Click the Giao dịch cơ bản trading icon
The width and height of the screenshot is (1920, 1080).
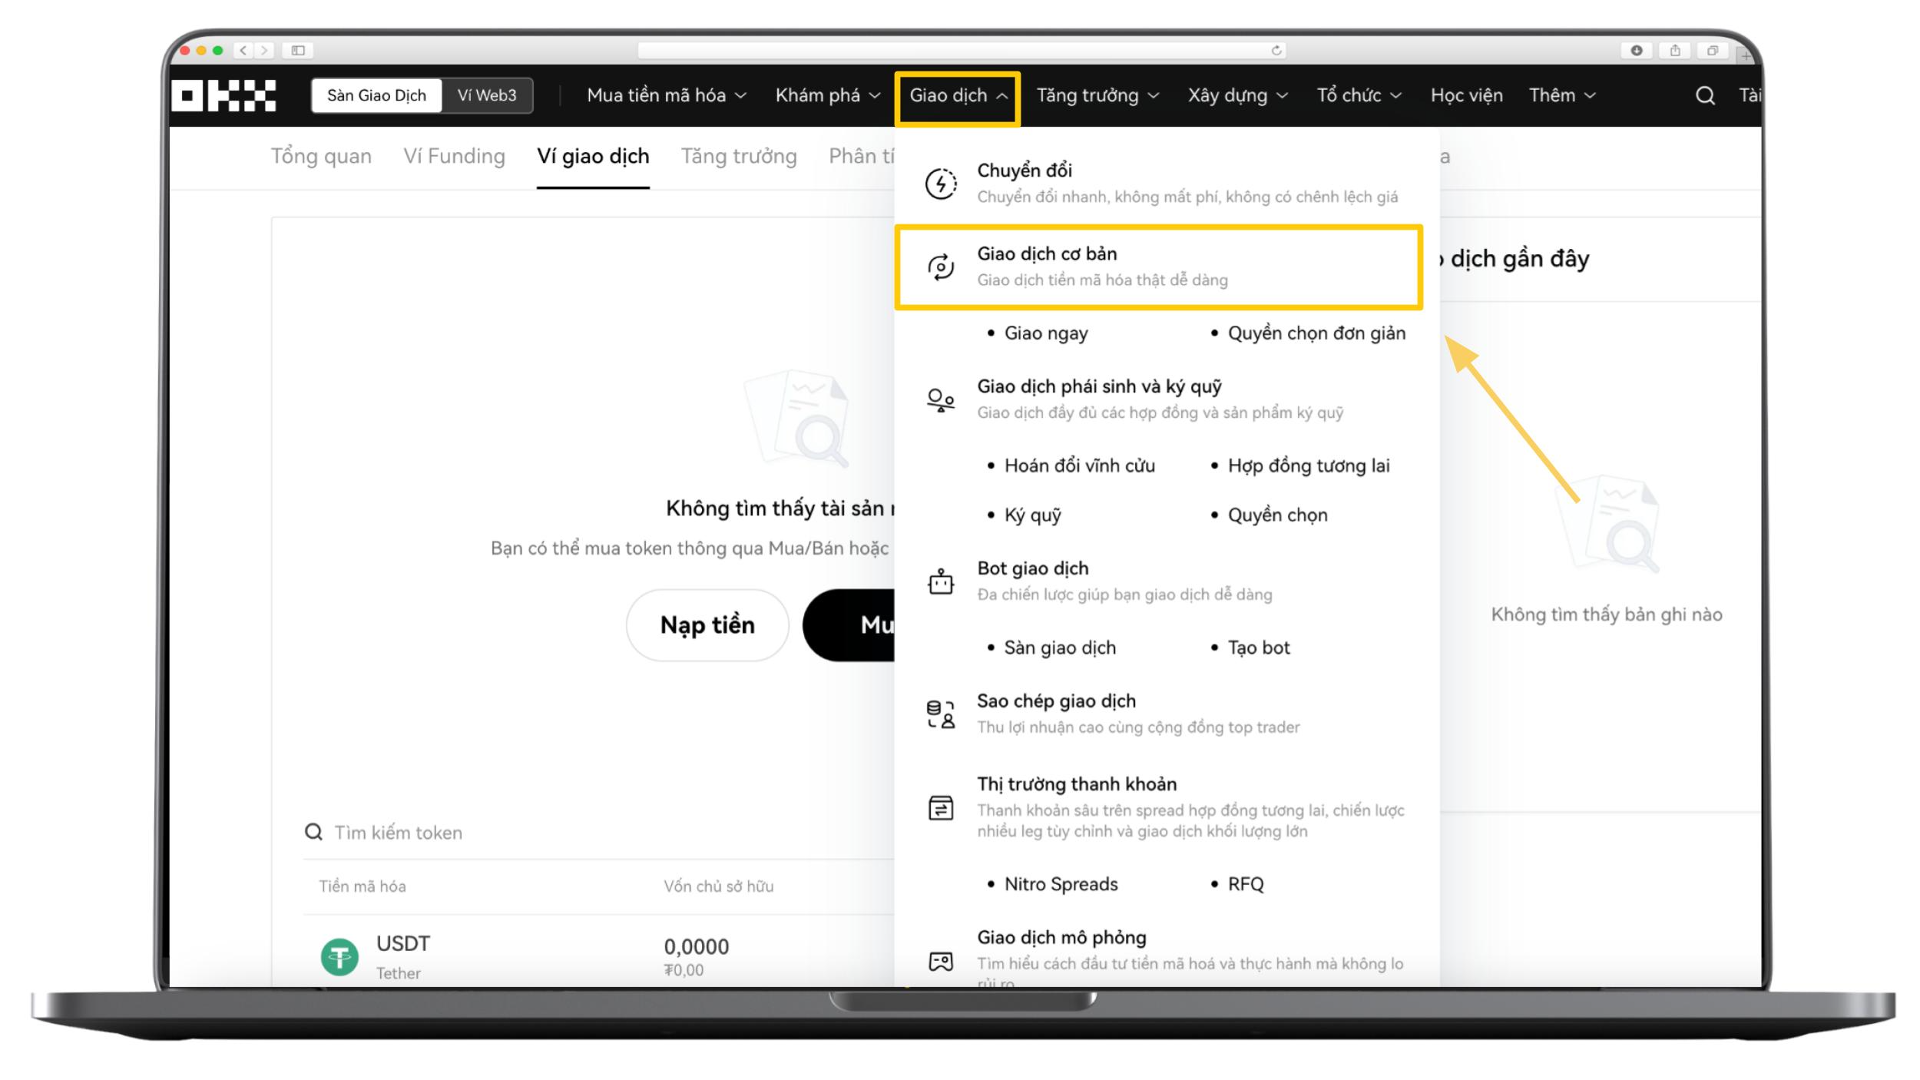[942, 265]
